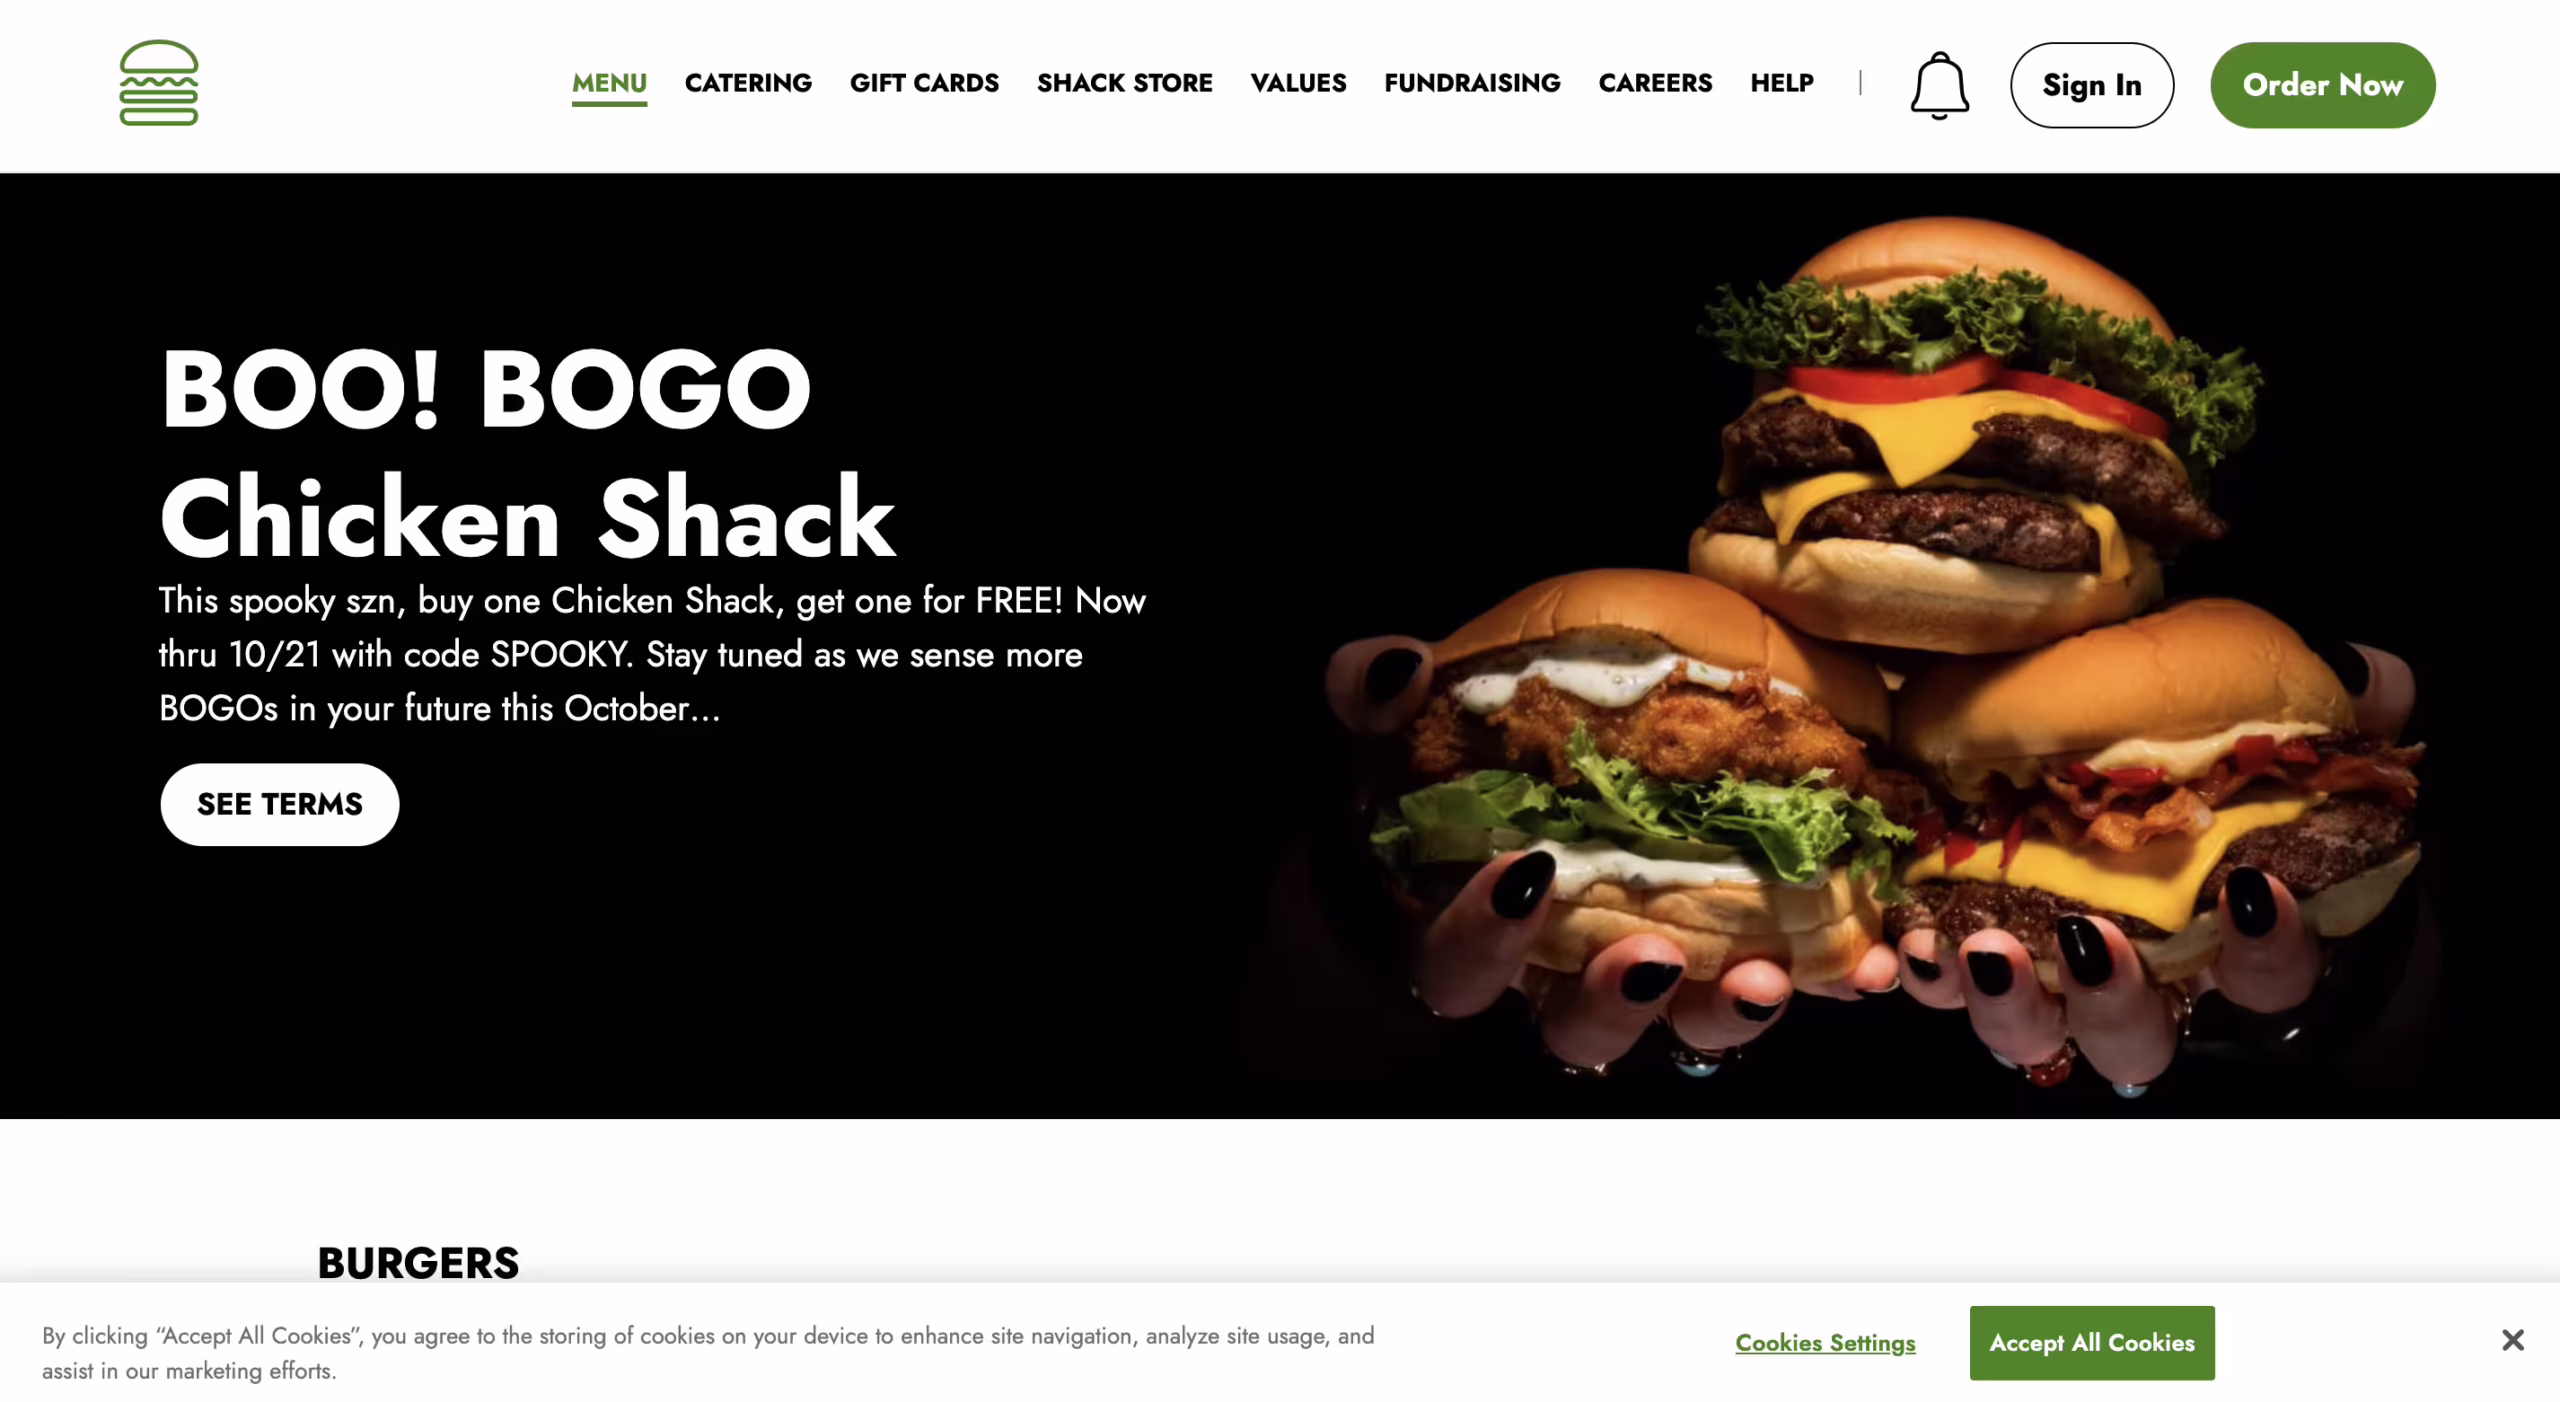The height and width of the screenshot is (1402, 2560).
Task: Click the Shake Shack burger logo
Action: pos(159,83)
